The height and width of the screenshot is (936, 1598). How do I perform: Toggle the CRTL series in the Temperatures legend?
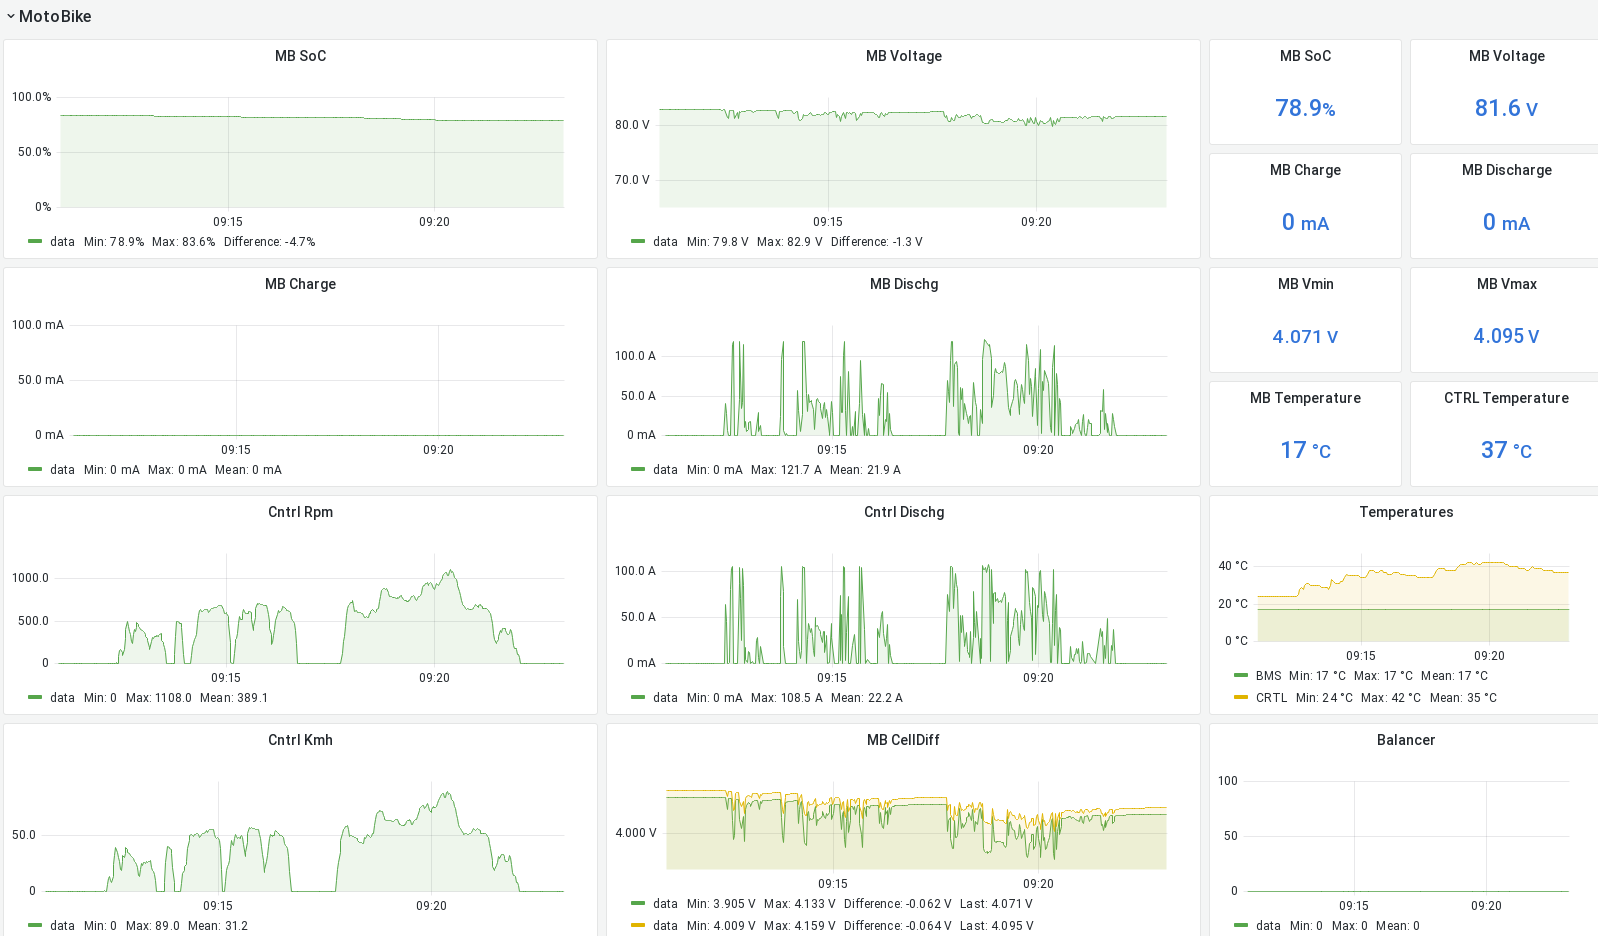click(x=1271, y=698)
